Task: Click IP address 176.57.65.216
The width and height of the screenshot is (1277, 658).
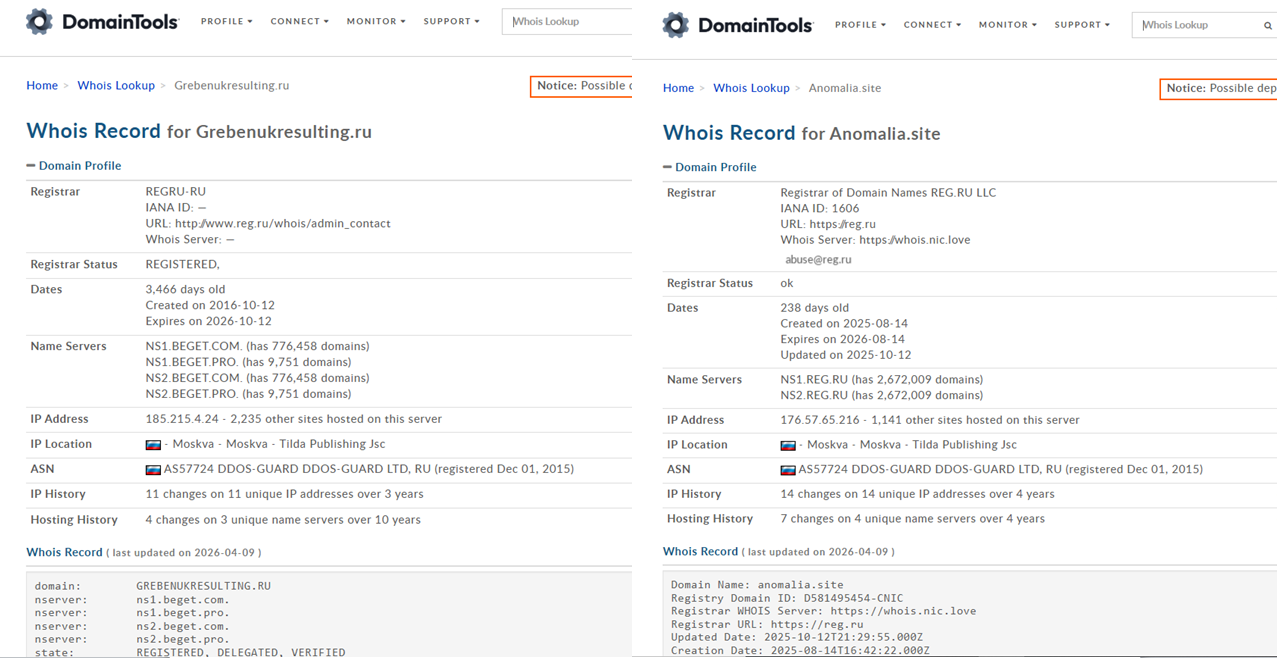Action: point(824,420)
